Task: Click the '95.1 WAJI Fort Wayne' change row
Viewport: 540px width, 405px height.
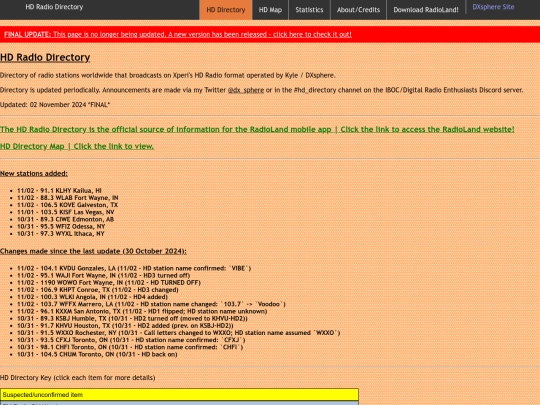Action: 104,276
